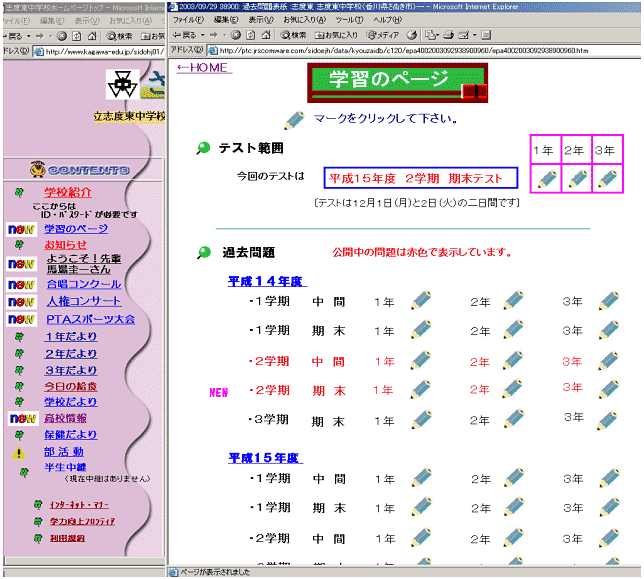
Task: Click the メディア media toolbar button
Action: [x=394, y=34]
